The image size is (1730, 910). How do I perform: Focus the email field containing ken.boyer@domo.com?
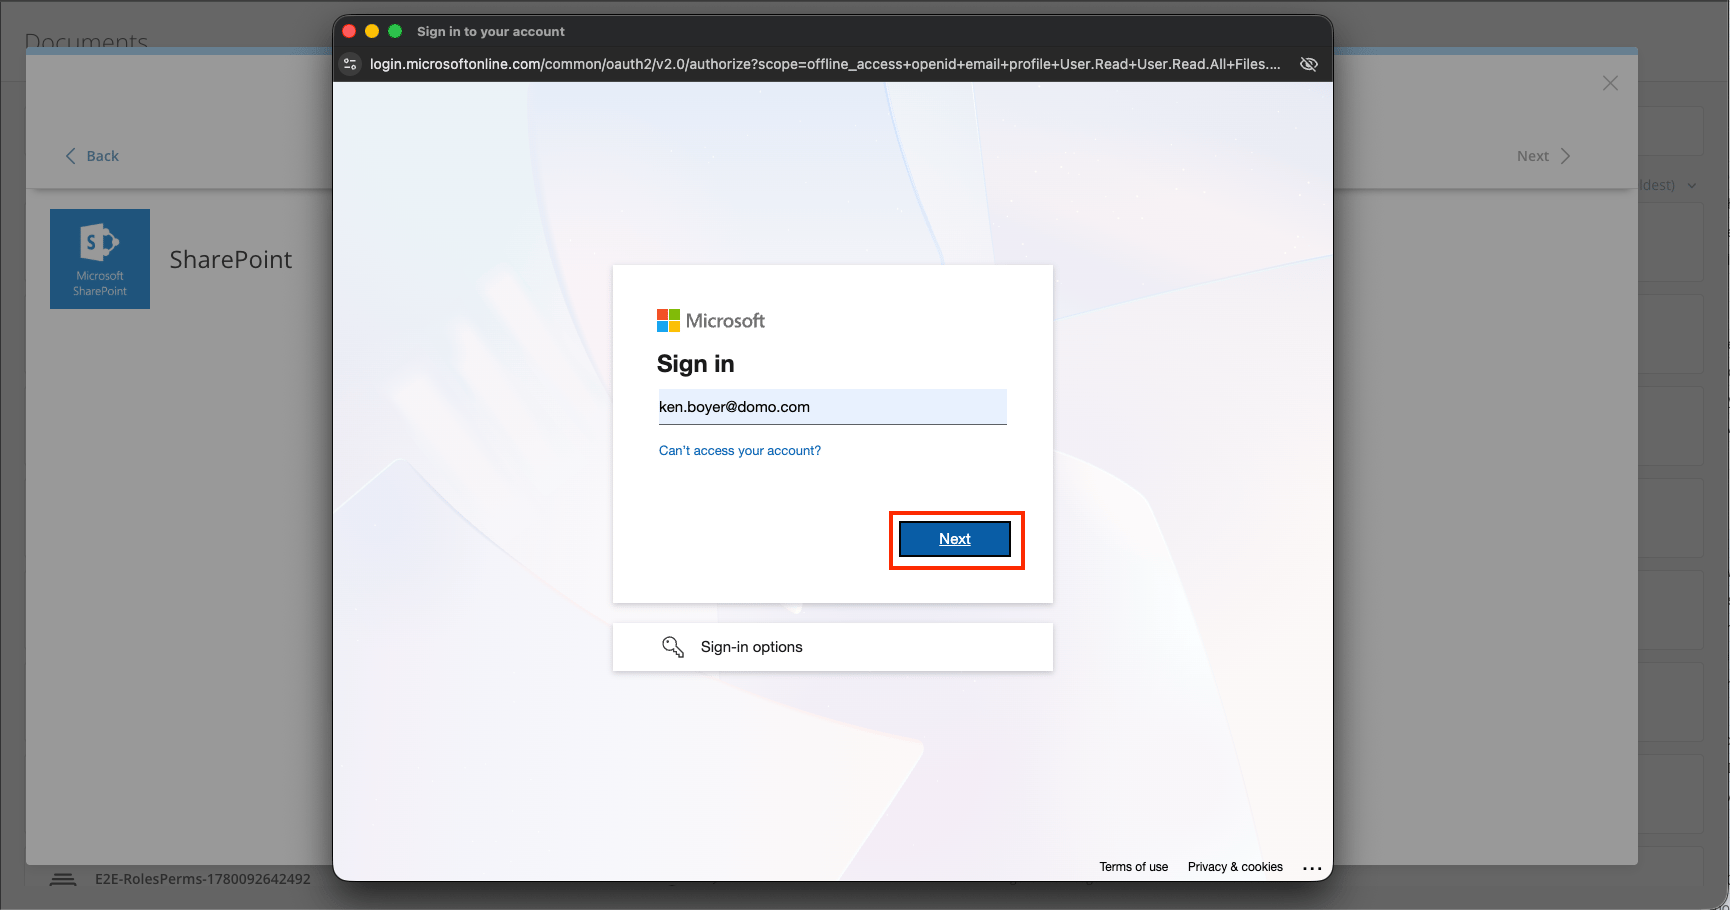coord(832,407)
